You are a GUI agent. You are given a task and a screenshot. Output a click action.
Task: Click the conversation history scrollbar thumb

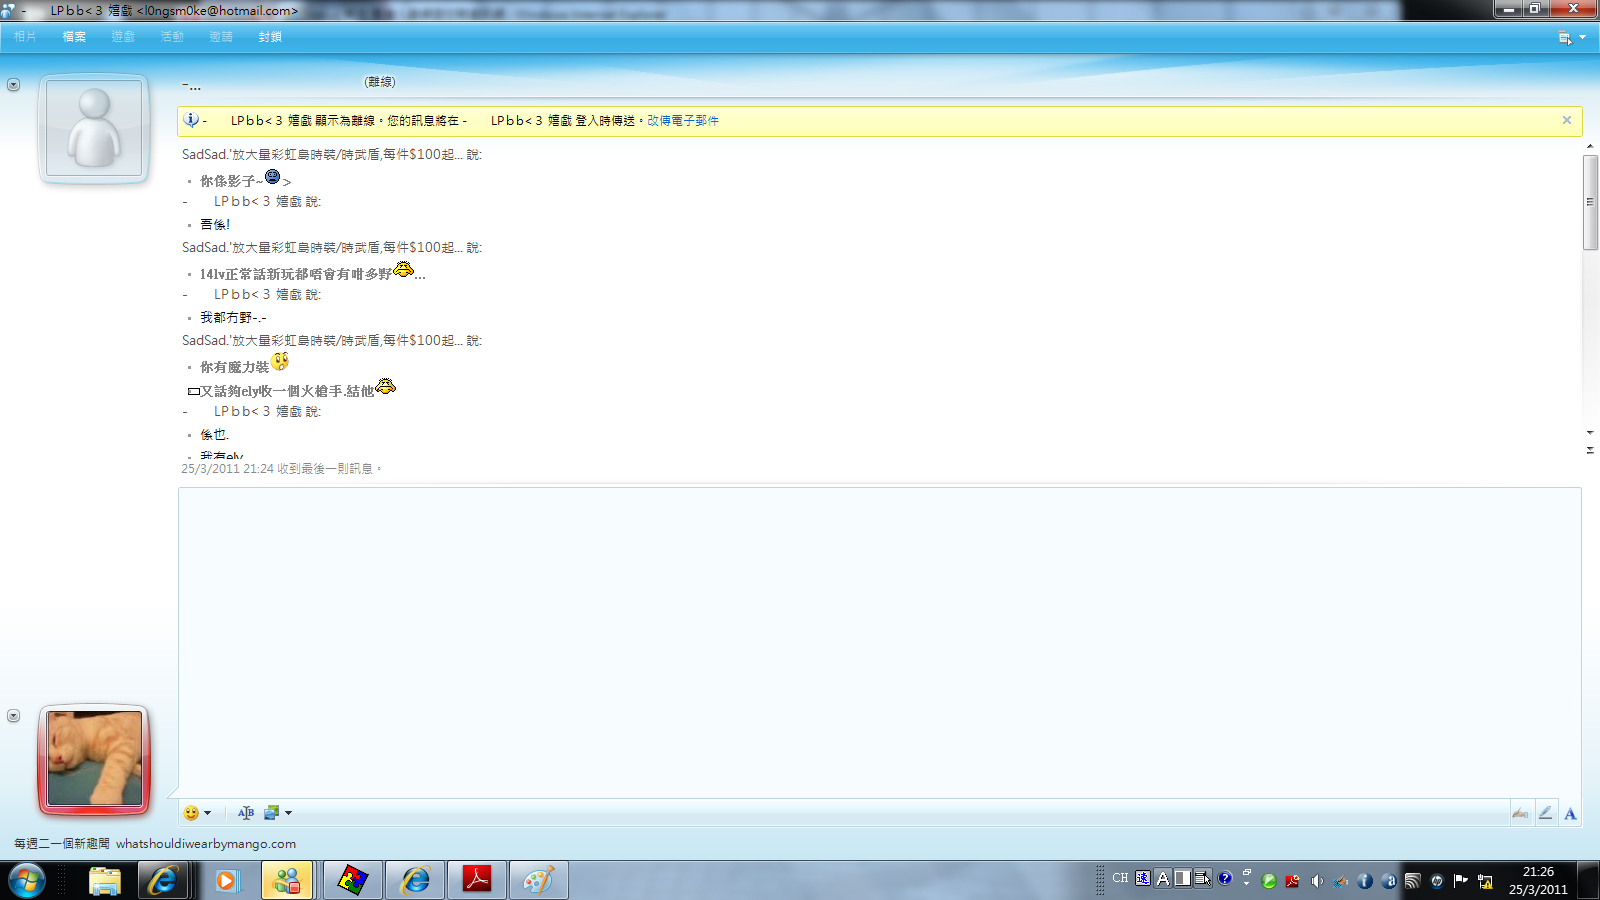click(1590, 202)
